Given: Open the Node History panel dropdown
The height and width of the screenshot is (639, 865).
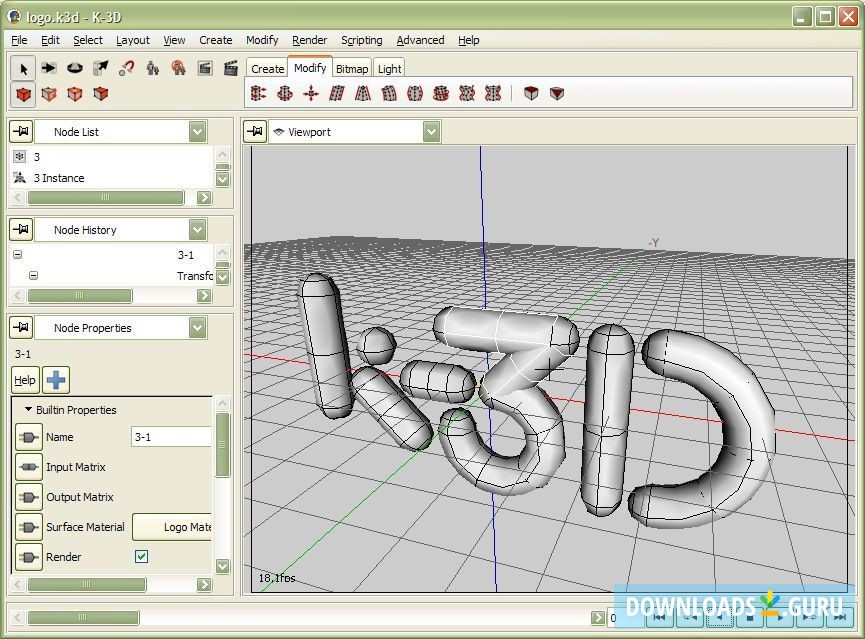Looking at the screenshot, I should (197, 230).
